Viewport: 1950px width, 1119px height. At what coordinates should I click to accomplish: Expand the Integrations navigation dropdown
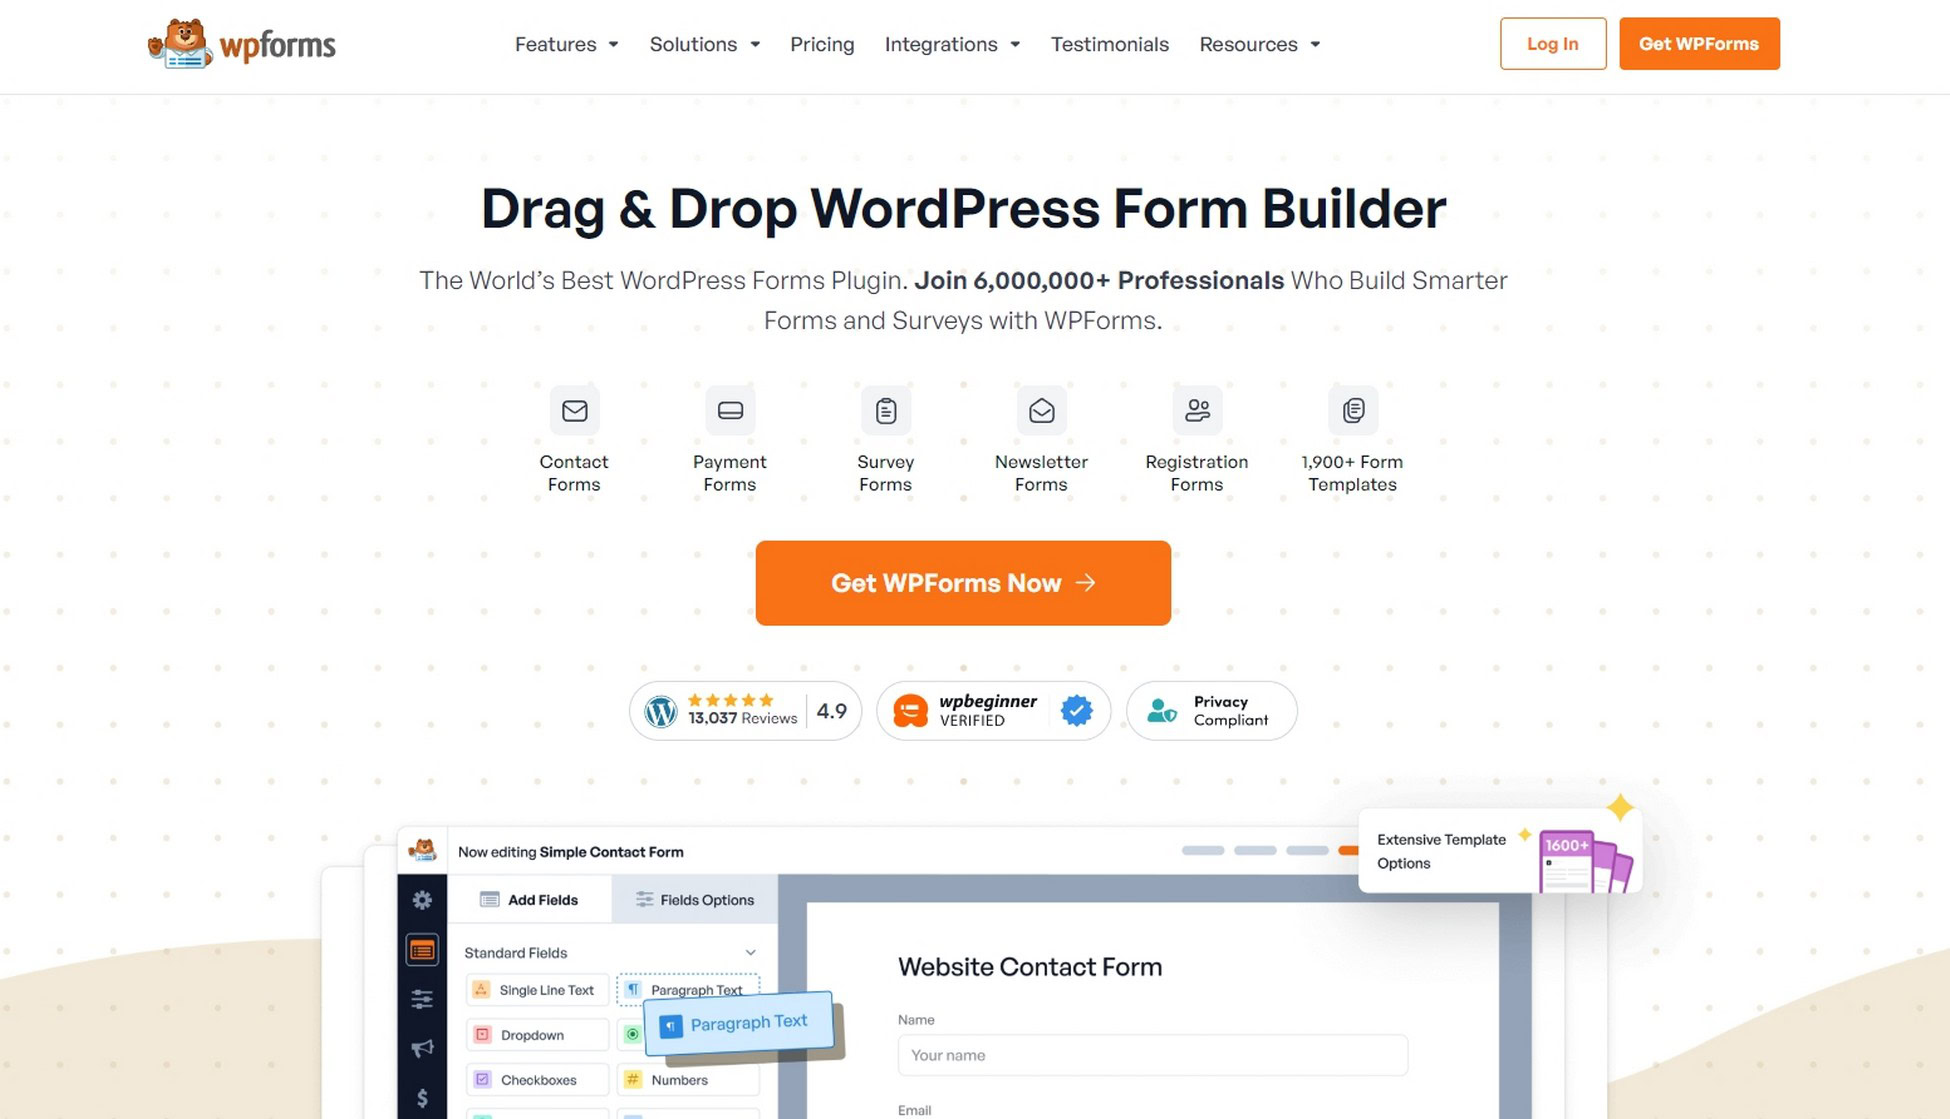point(951,44)
